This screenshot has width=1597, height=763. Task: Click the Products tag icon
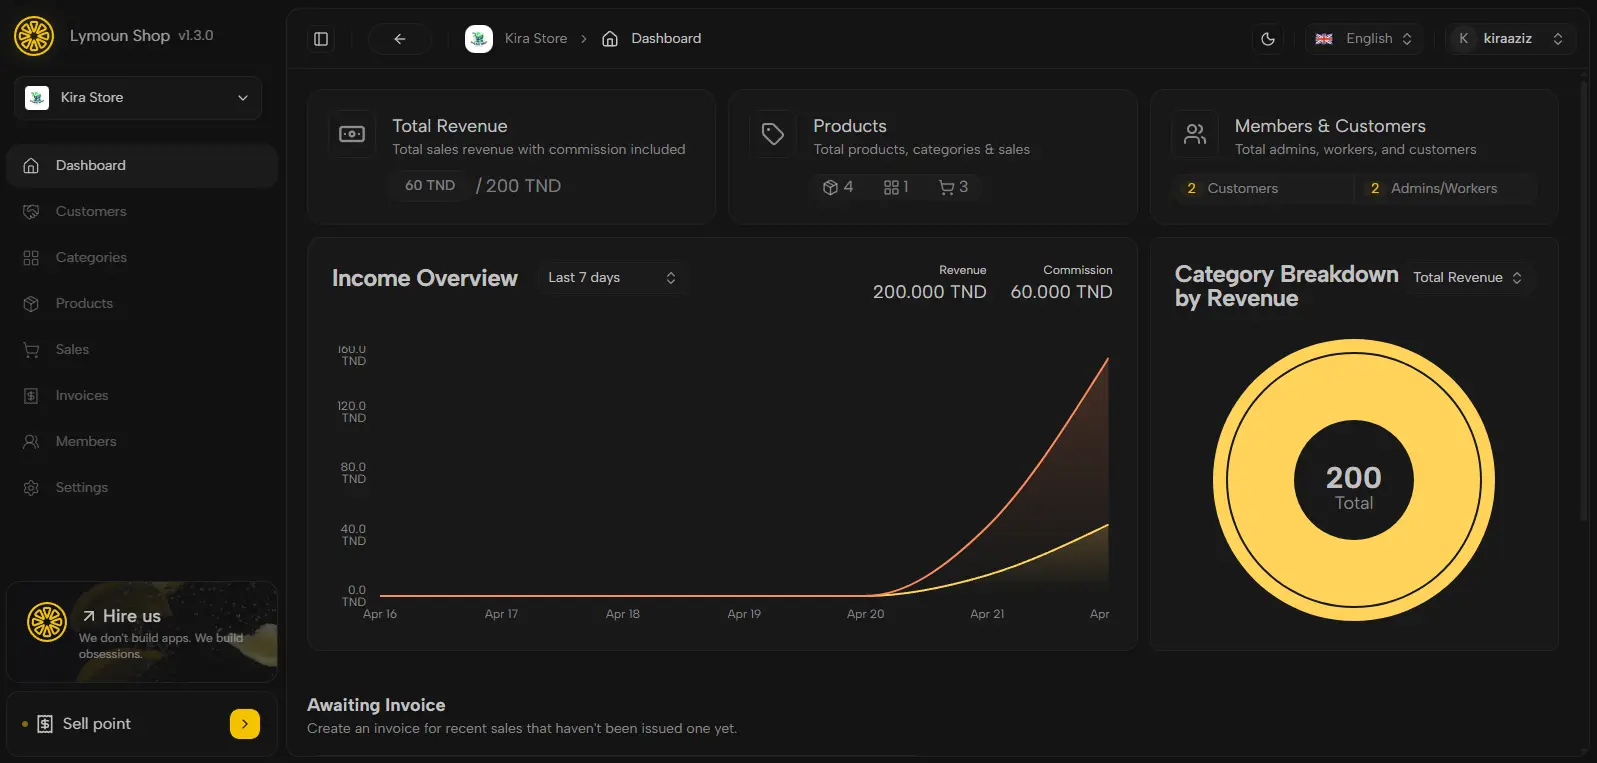tap(773, 134)
